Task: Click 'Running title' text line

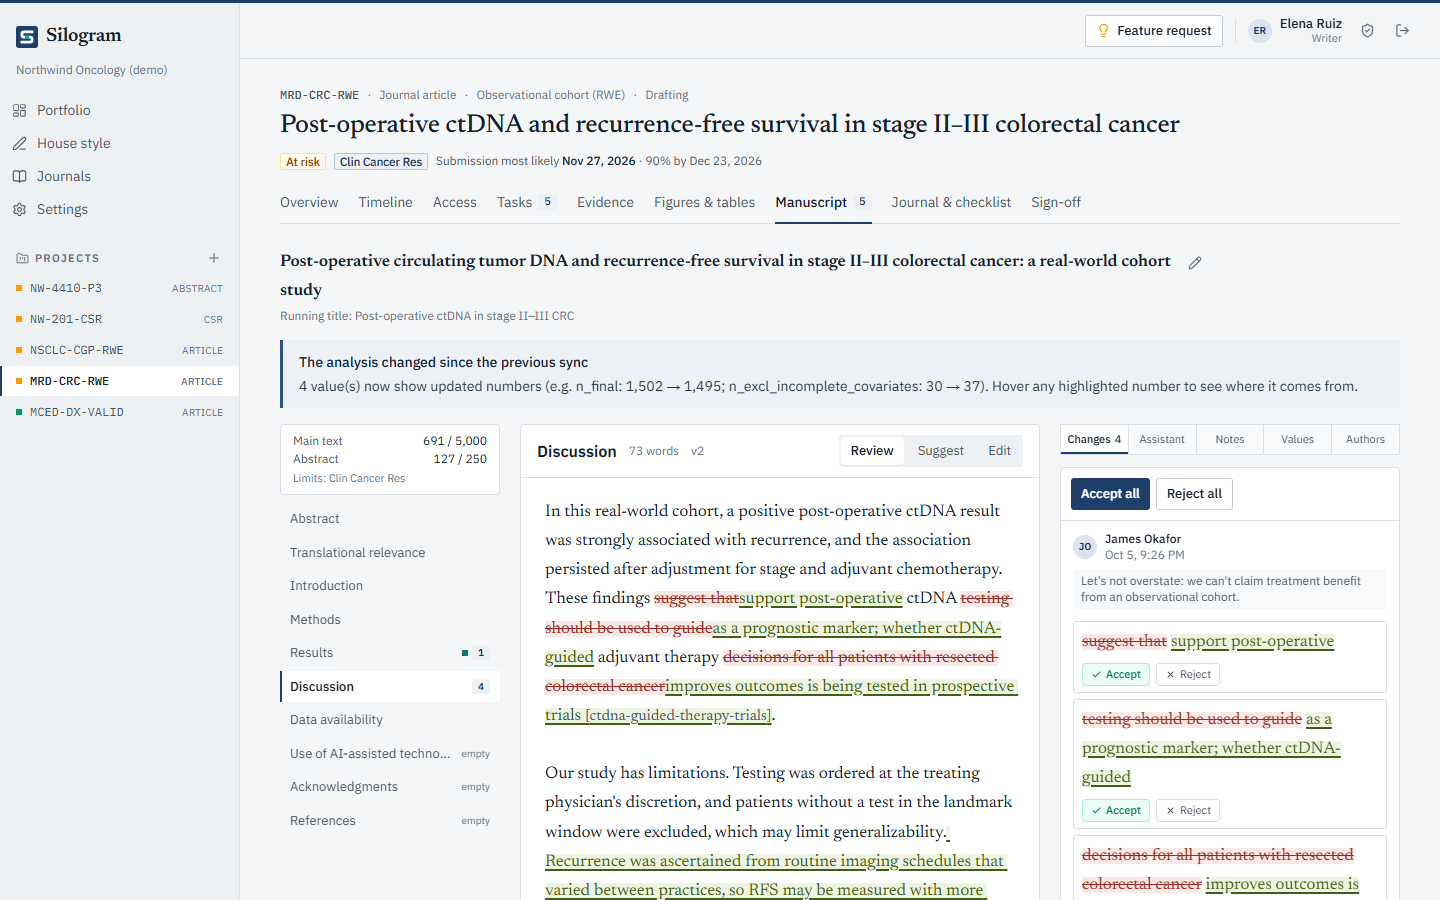Action: [427, 316]
